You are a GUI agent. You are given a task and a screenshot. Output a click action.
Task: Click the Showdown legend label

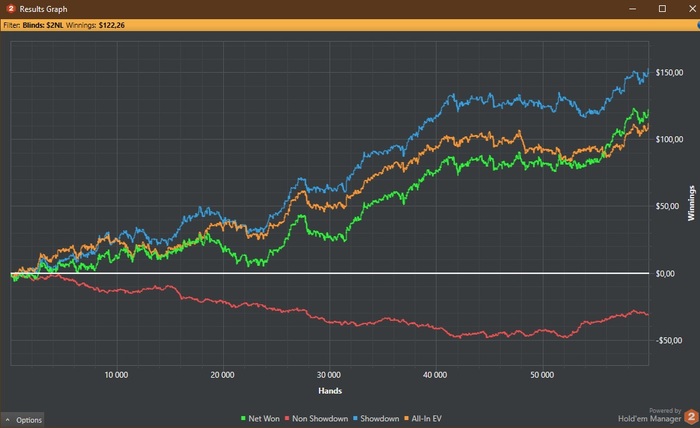click(379, 419)
